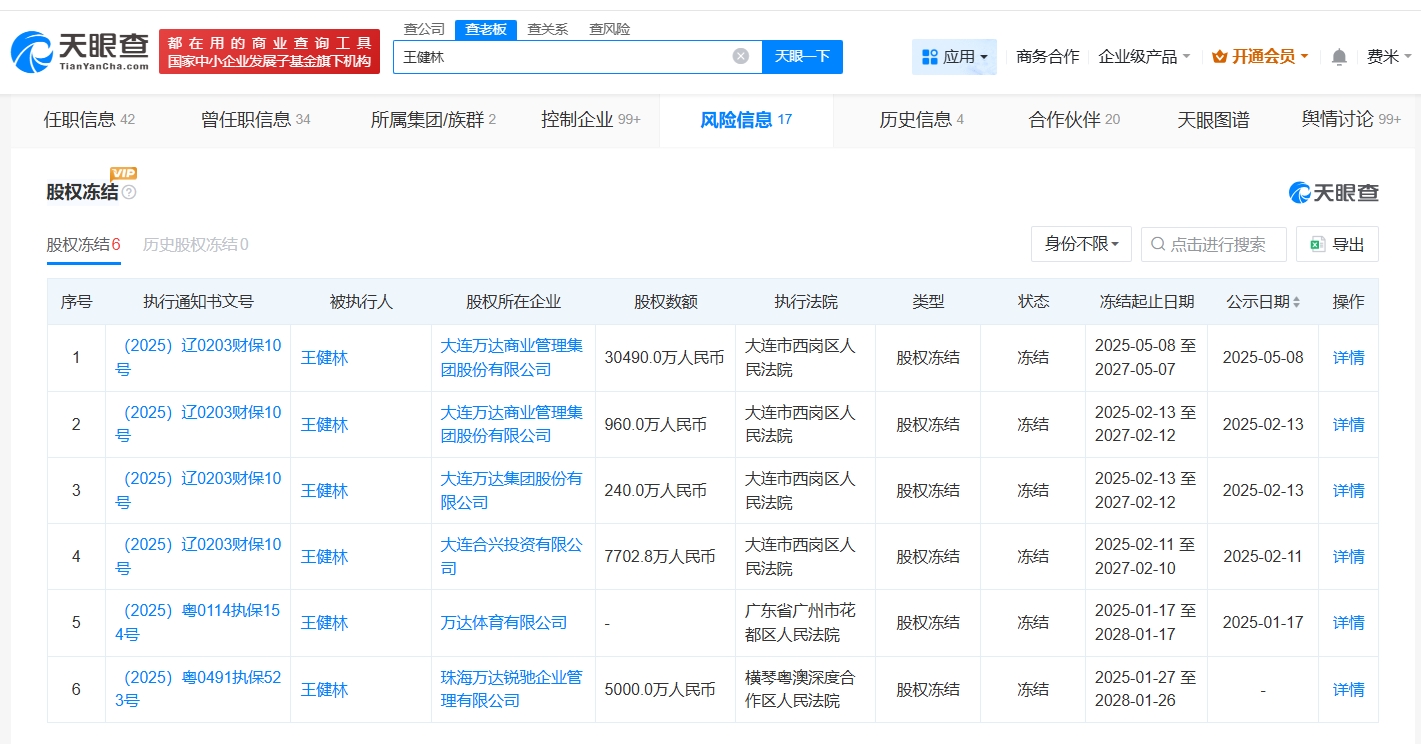Expand the 应用 dropdown

tap(954, 57)
